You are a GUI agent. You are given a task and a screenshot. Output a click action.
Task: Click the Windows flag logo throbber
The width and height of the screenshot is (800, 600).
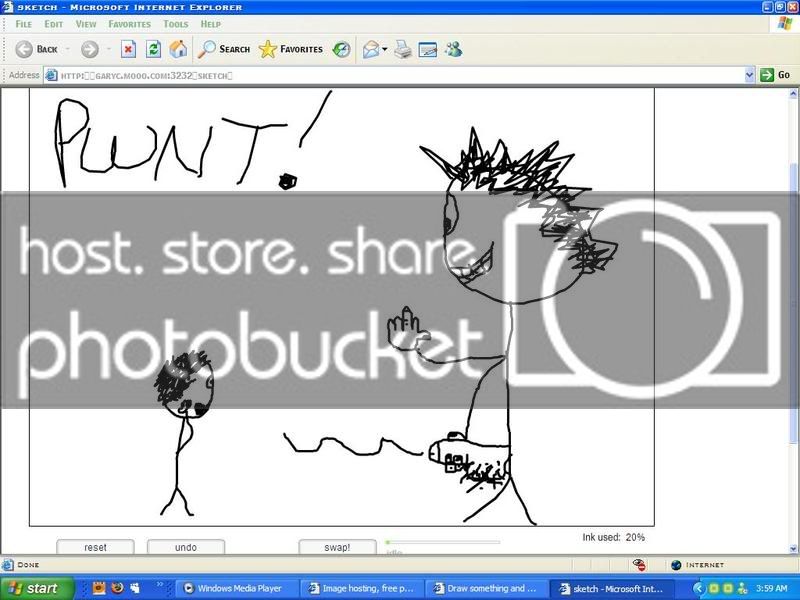point(784,24)
